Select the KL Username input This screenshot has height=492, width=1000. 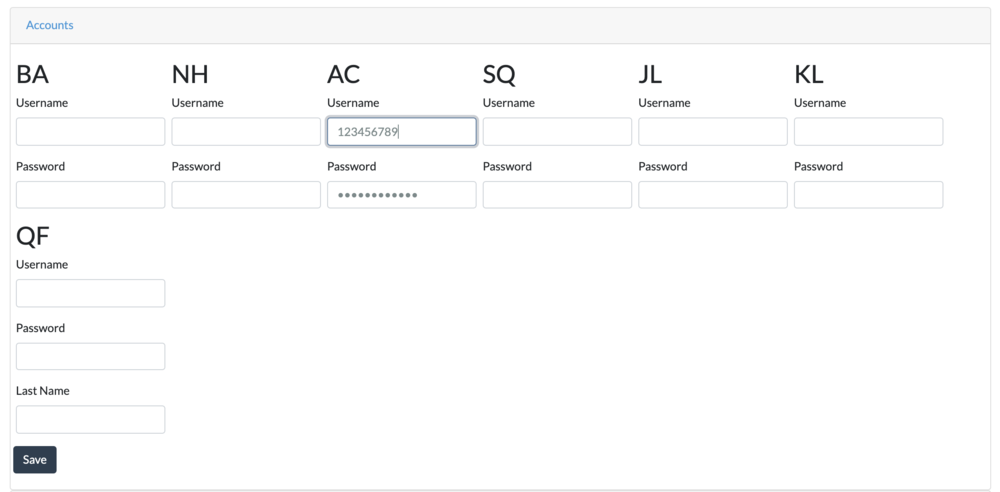tap(868, 132)
